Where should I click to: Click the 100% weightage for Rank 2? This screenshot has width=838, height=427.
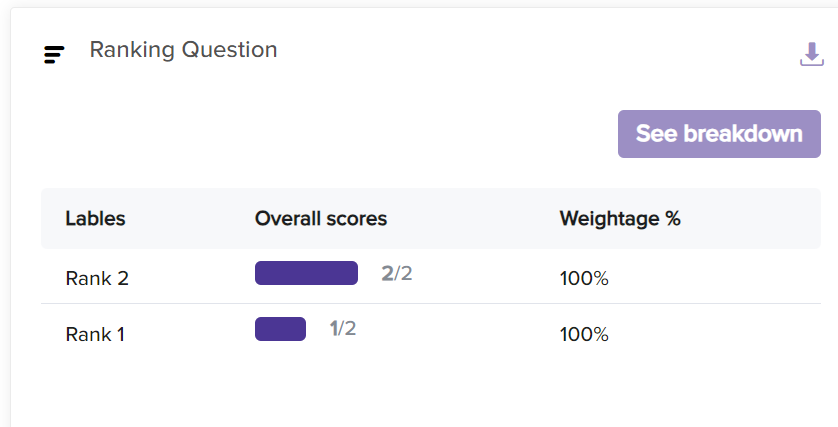point(584,278)
